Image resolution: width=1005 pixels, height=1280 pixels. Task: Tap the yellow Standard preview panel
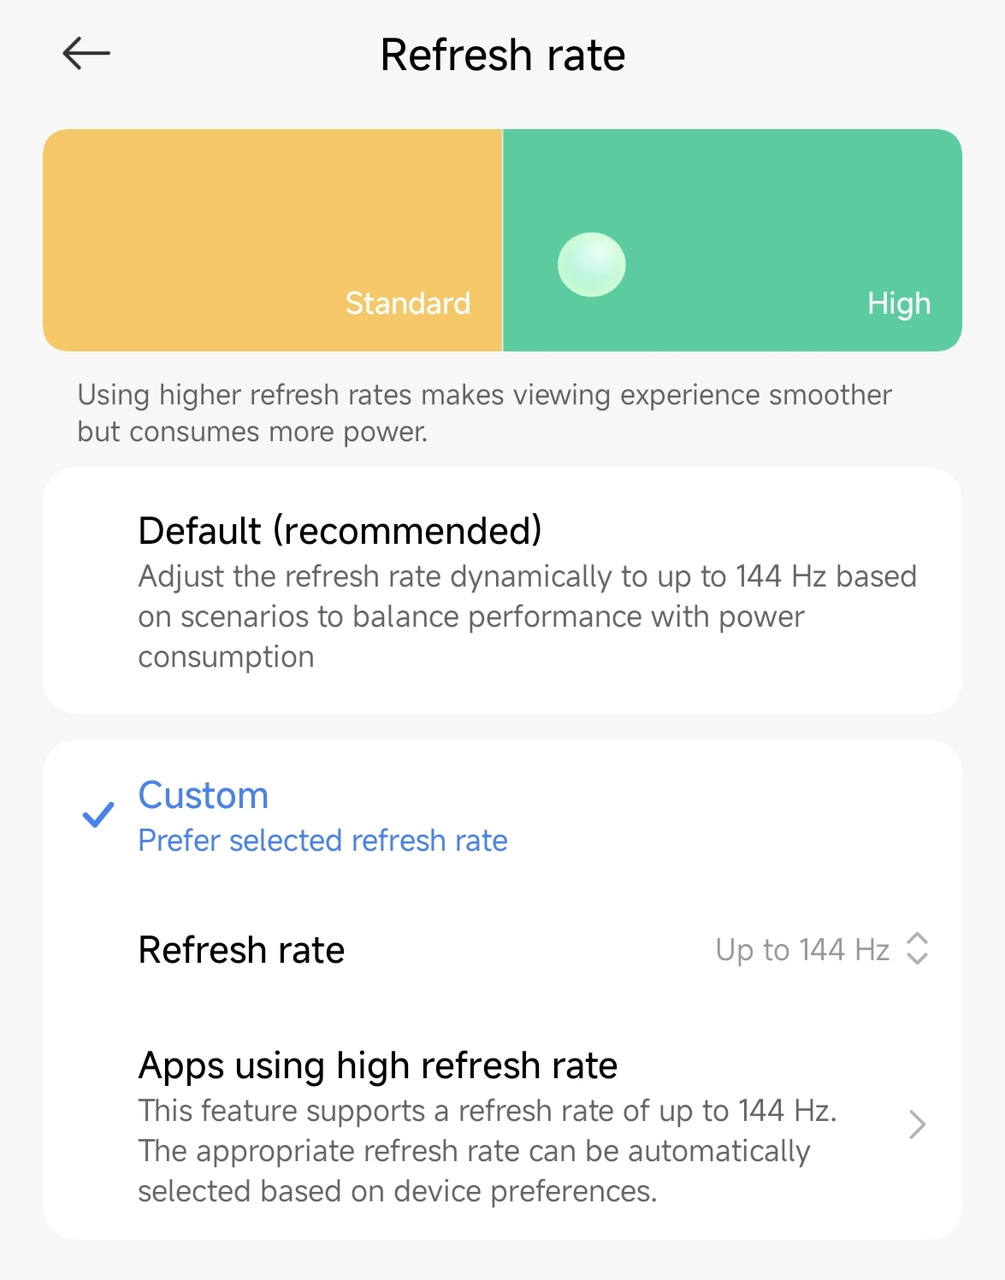pos(272,220)
